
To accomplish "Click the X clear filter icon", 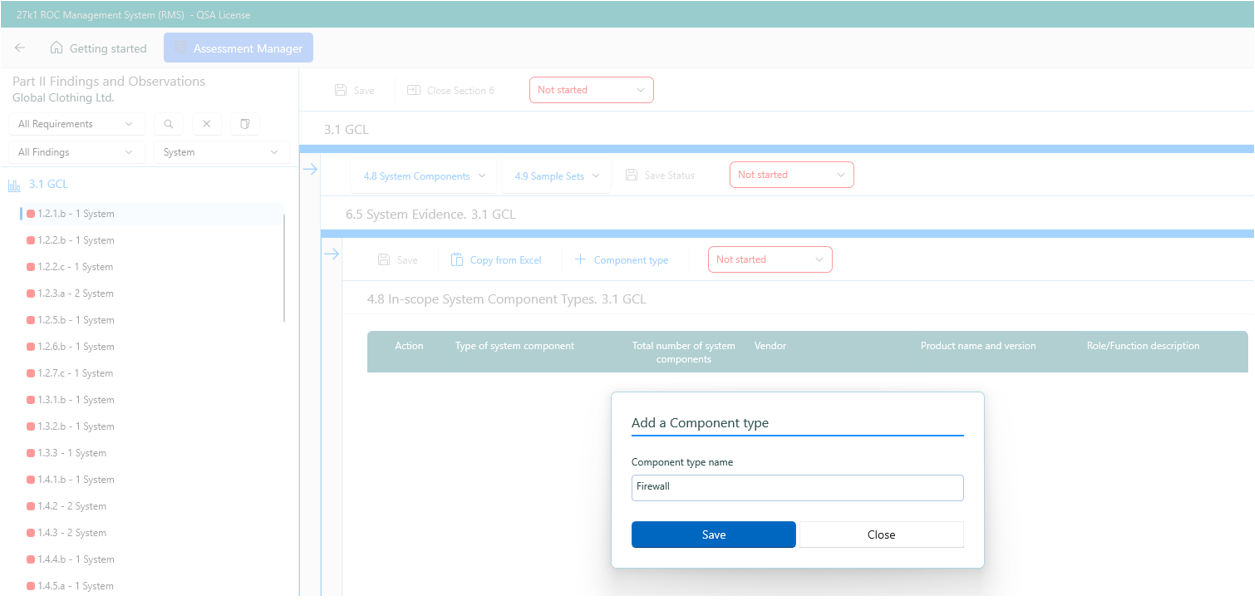I will click(x=206, y=124).
